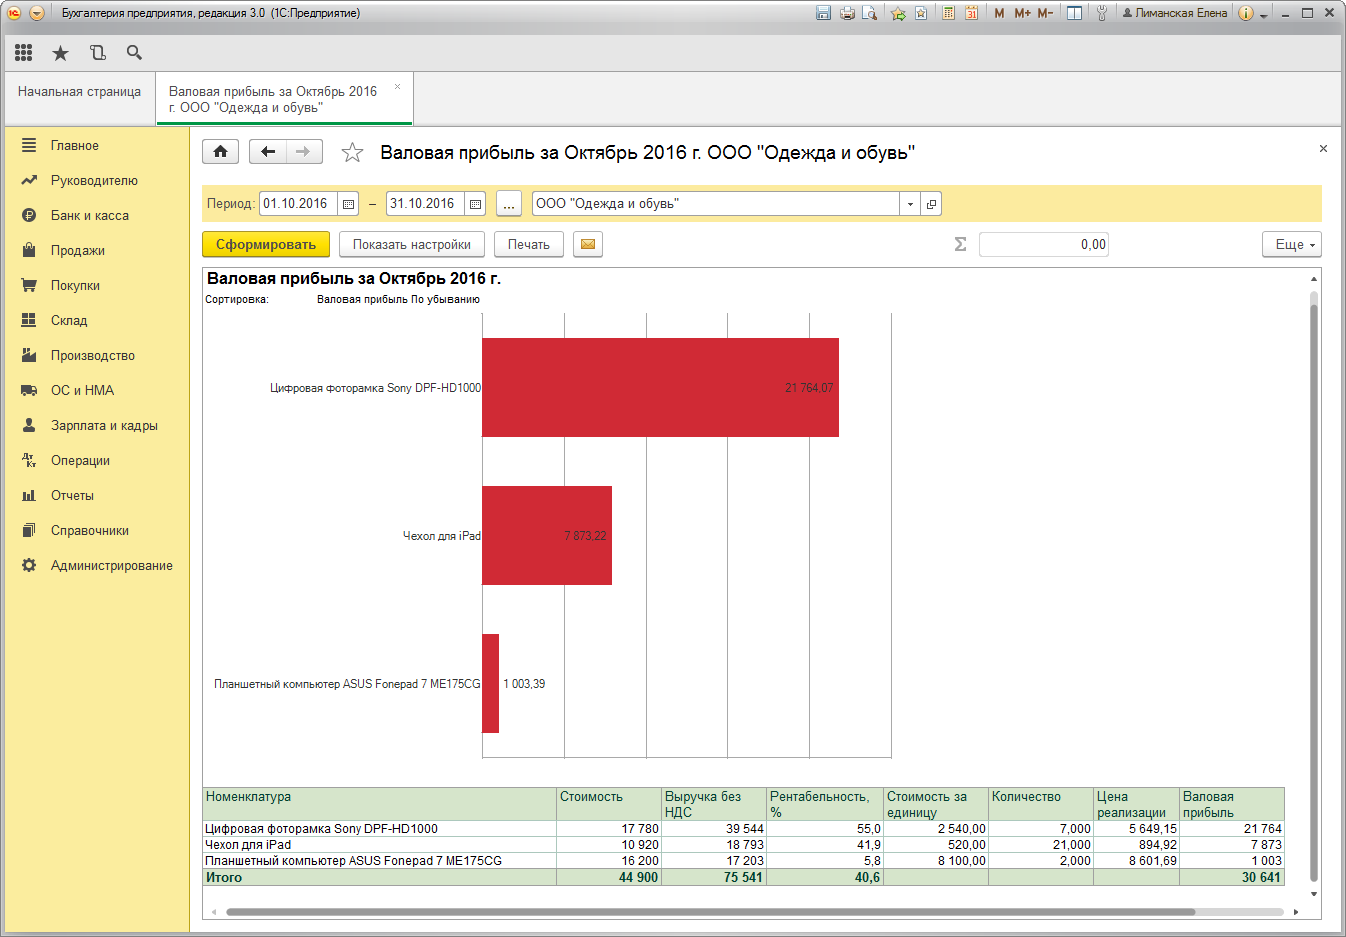This screenshot has height=937, width=1346.
Task: Open the Еще dropdown menu
Action: click(x=1291, y=245)
